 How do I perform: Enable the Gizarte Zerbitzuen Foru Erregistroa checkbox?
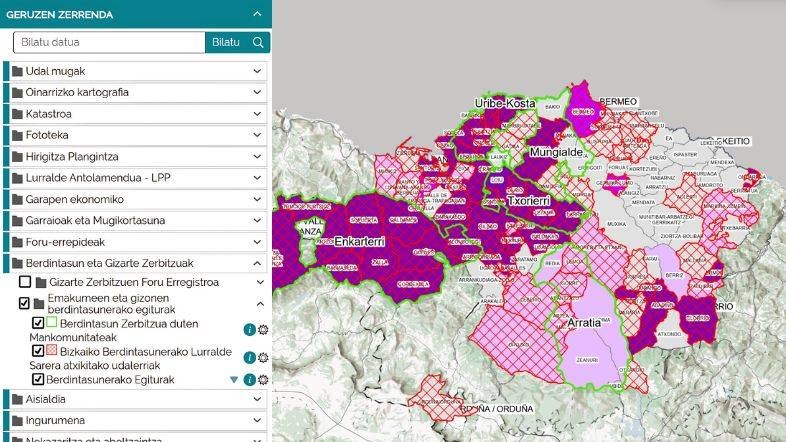point(25,283)
